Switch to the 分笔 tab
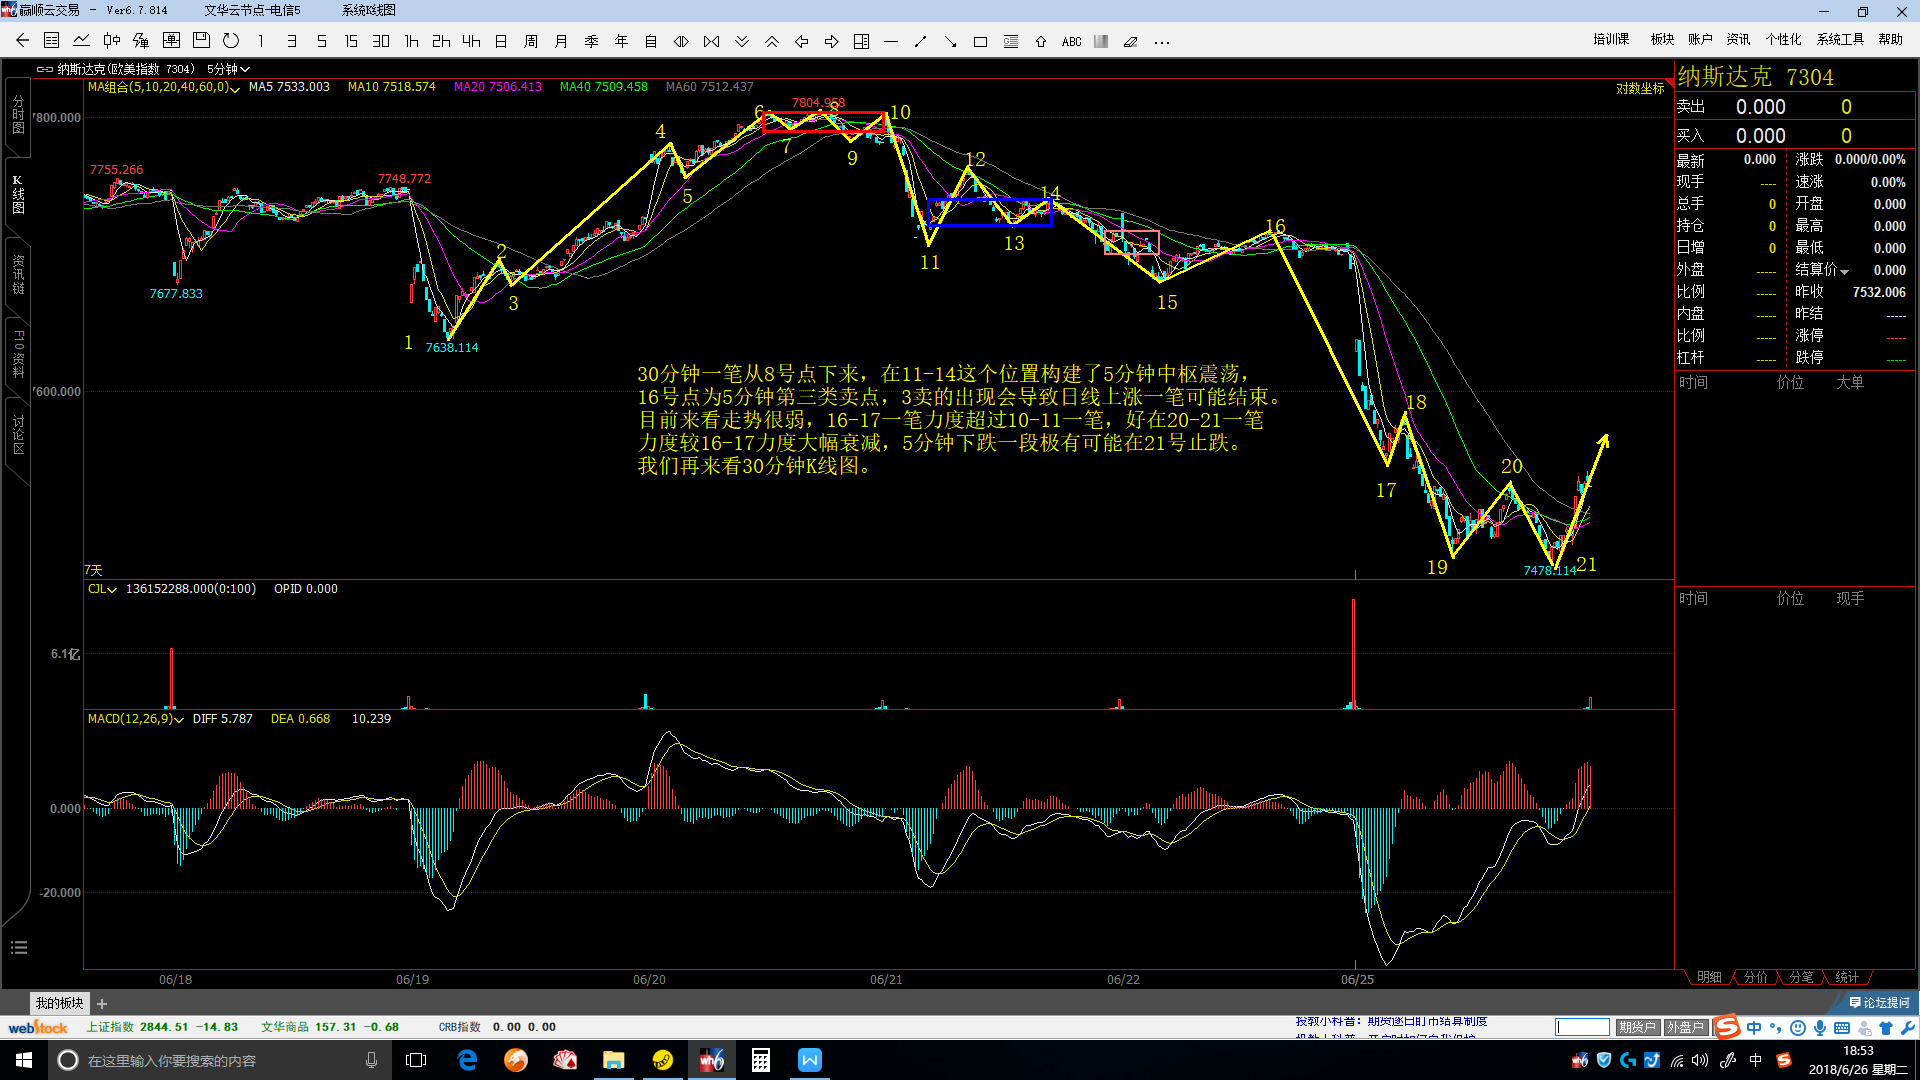Viewport: 1920px width, 1080px height. (x=1801, y=977)
